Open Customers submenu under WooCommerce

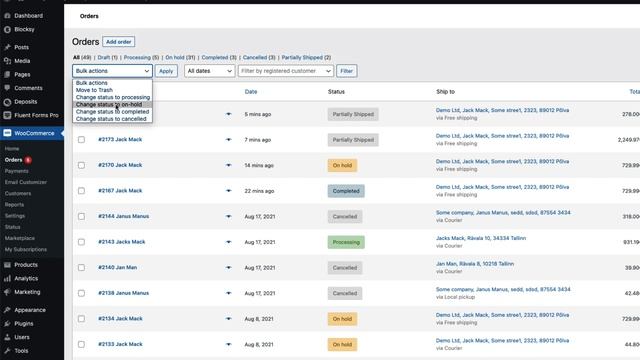pos(18,193)
